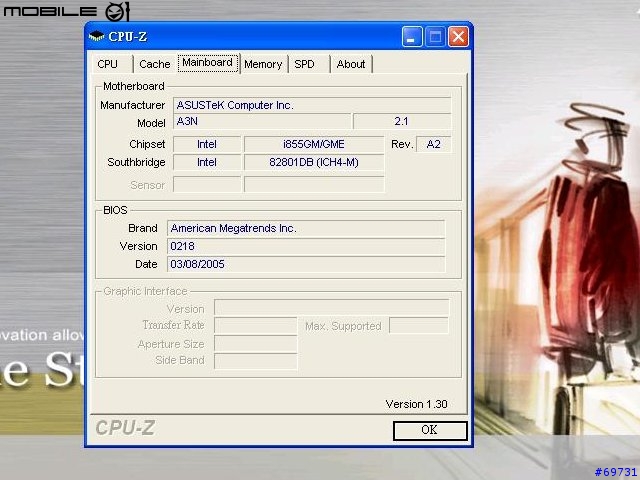Open the Cache tab

pos(154,64)
